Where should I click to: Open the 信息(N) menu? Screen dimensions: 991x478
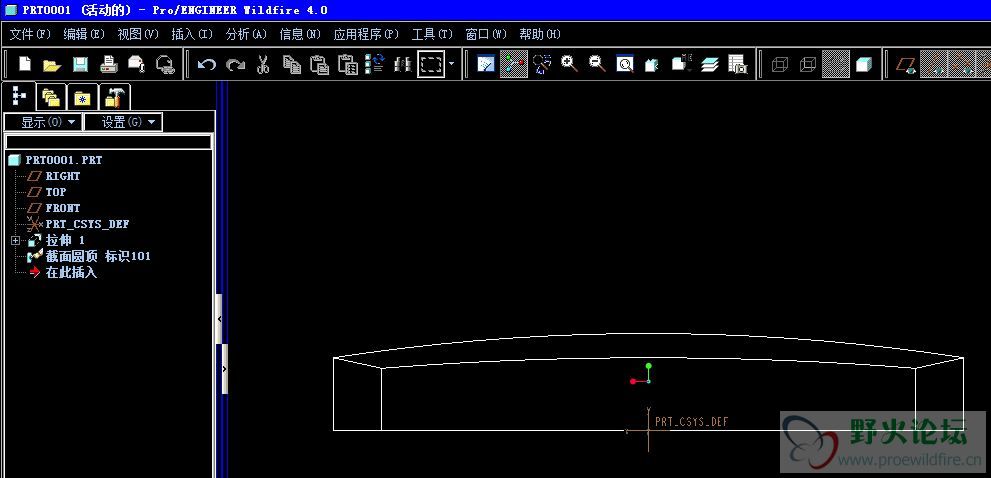pyautogui.click(x=300, y=34)
